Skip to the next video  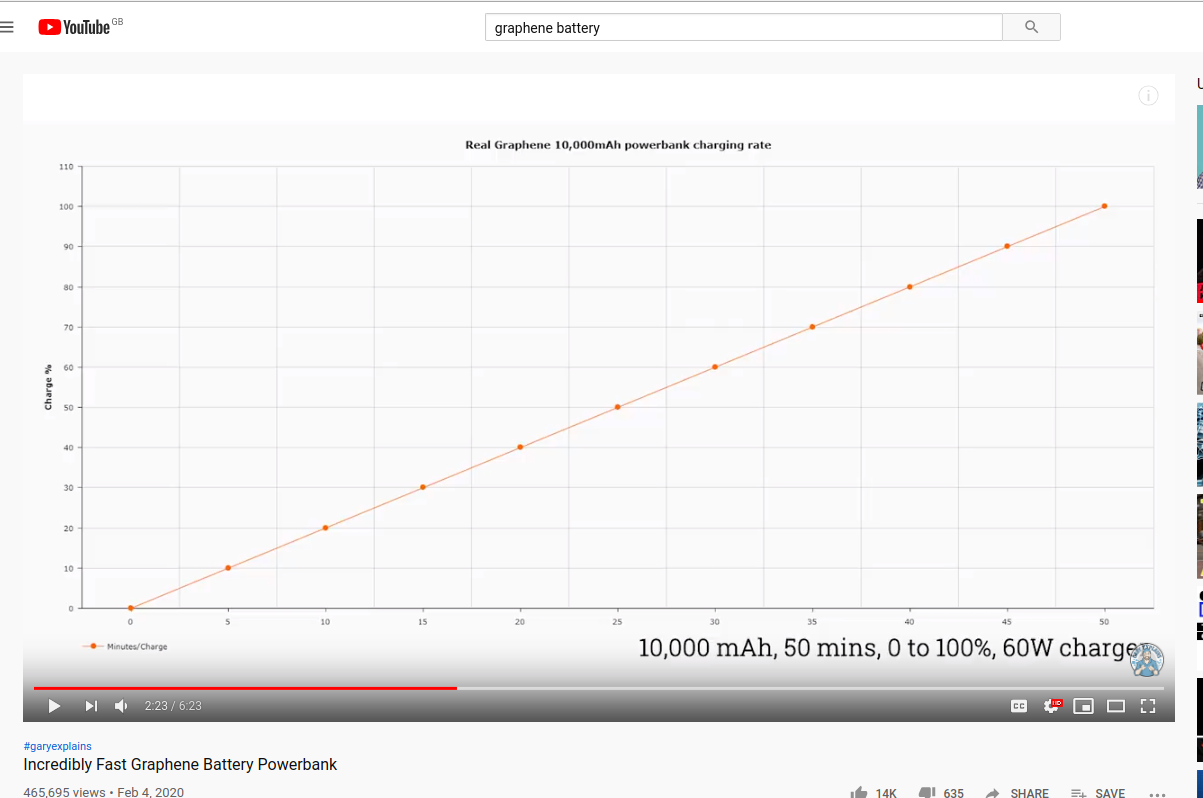click(91, 706)
